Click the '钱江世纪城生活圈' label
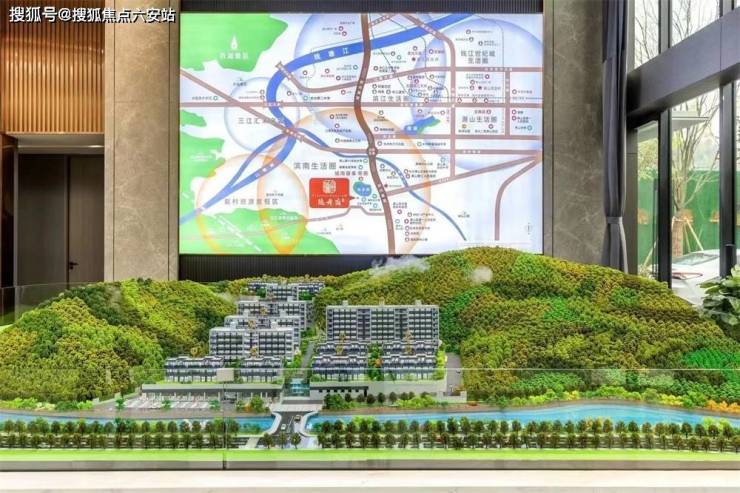Viewport: 740px width, 493px height. click(478, 57)
